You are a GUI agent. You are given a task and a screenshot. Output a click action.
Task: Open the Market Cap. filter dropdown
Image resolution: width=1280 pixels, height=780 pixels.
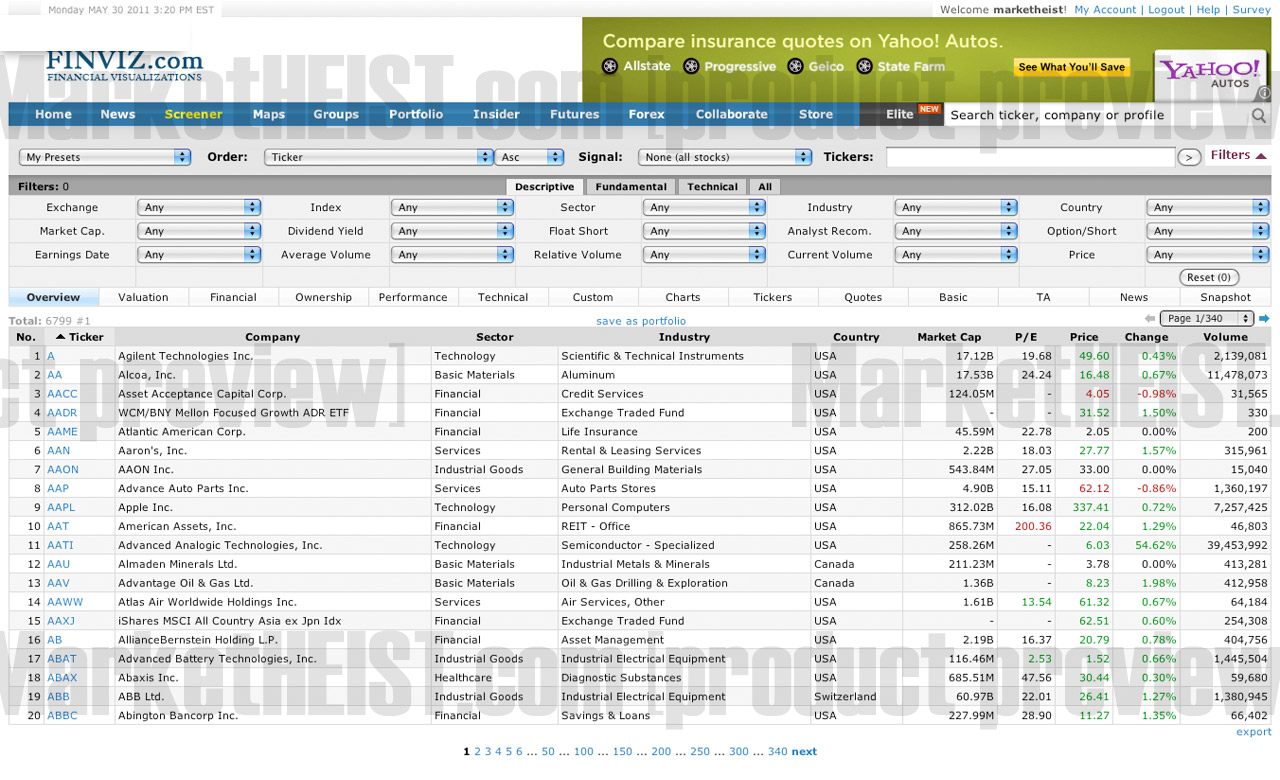click(199, 231)
